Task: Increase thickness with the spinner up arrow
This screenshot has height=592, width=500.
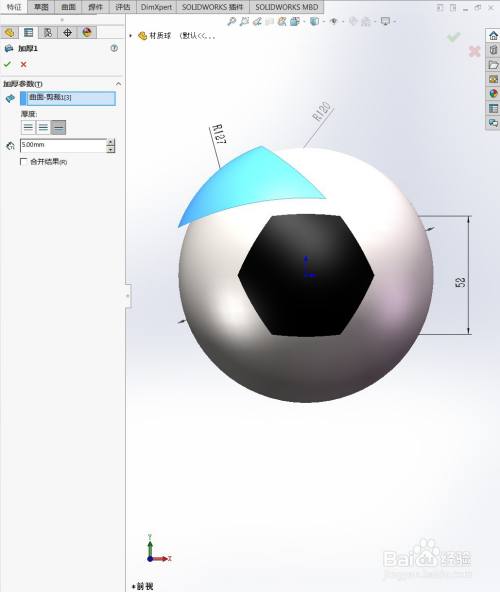Action: (111, 142)
